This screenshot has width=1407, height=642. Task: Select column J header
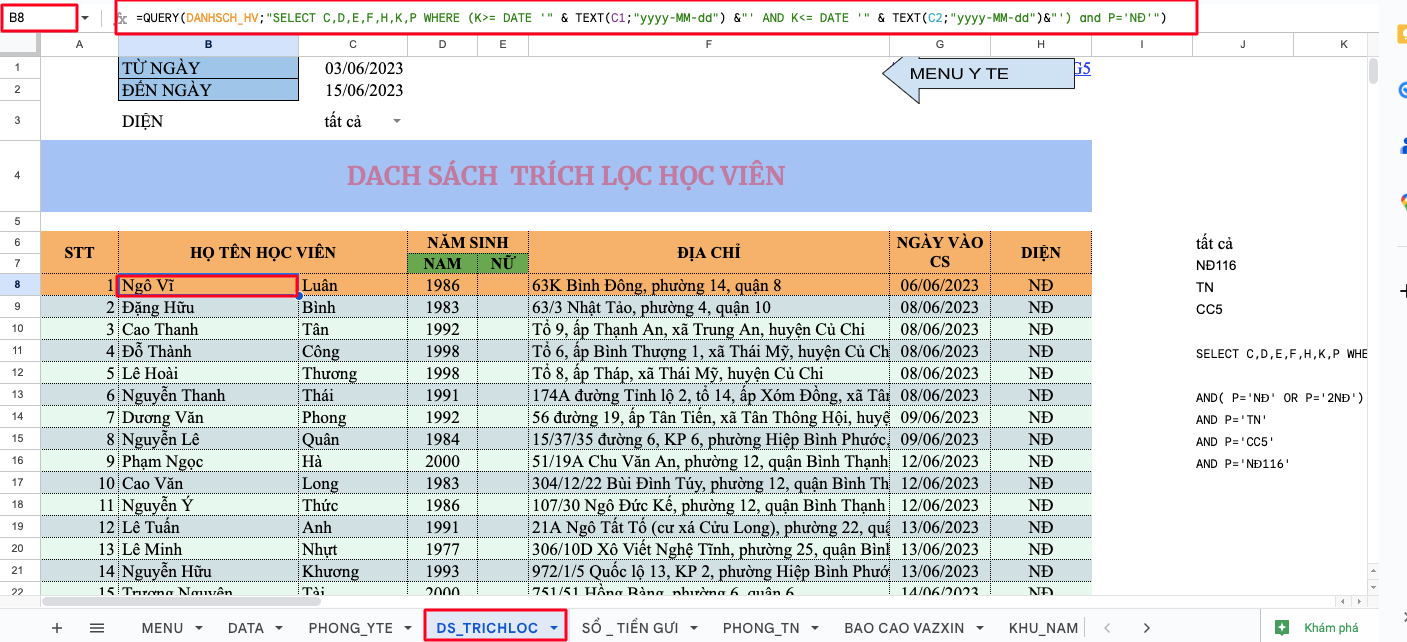coord(1242,45)
